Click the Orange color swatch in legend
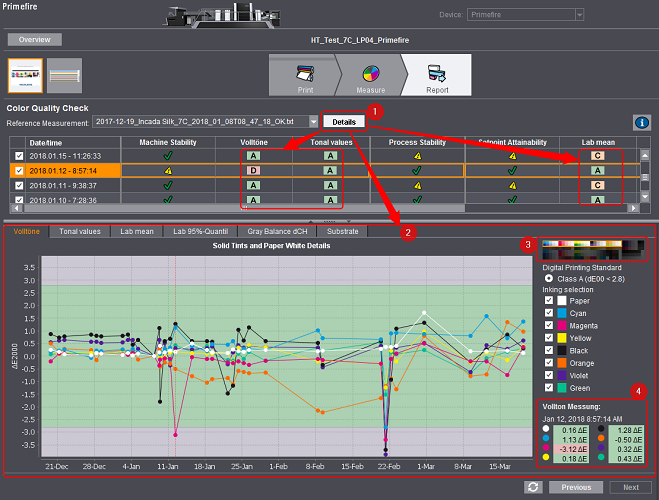This screenshot has width=659, height=500. pos(562,363)
